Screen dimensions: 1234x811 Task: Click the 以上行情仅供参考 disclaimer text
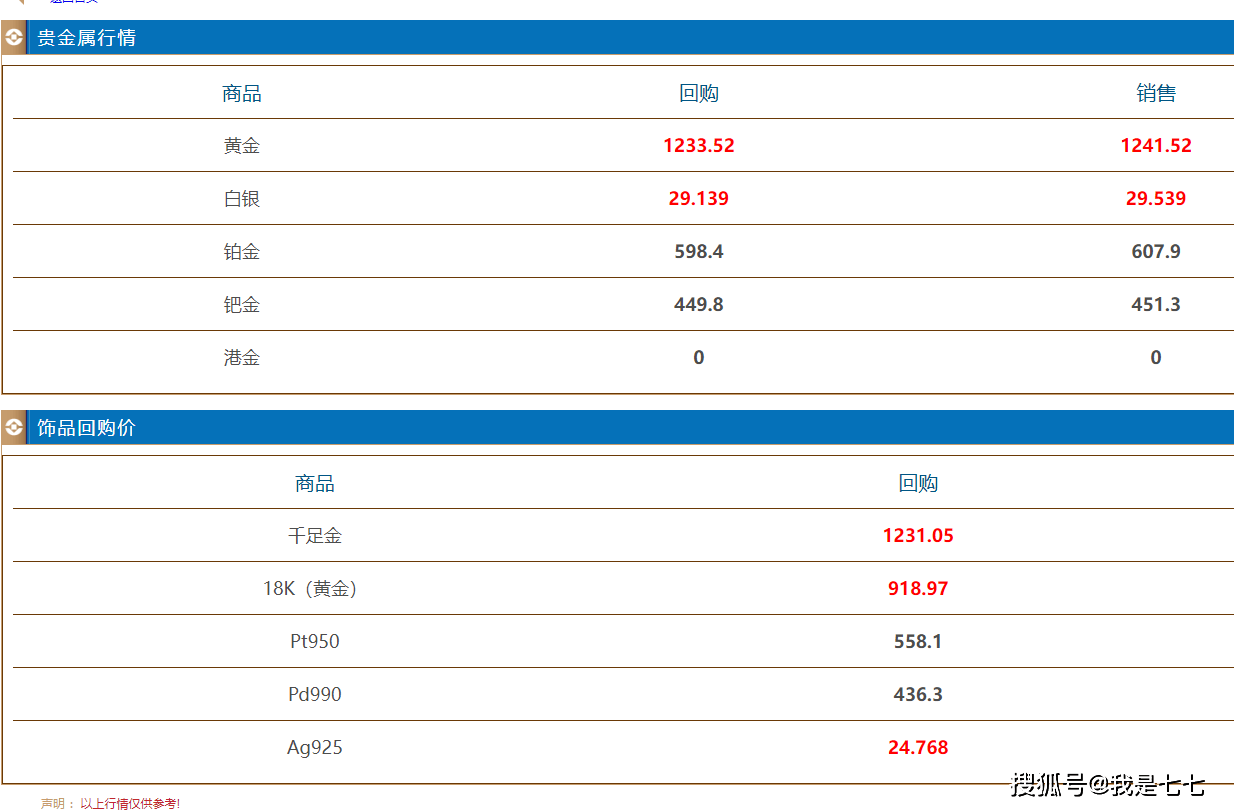(x=130, y=803)
